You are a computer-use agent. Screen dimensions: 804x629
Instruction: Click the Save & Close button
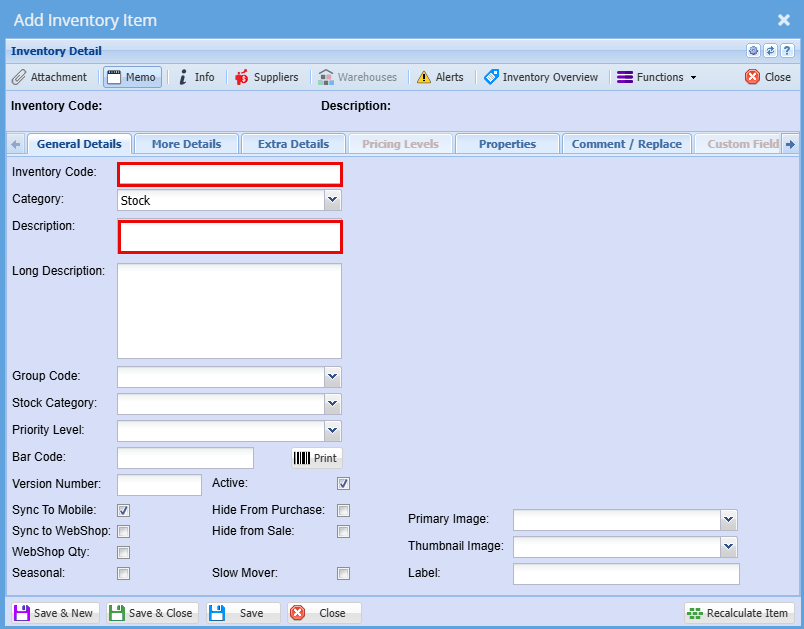tap(152, 613)
